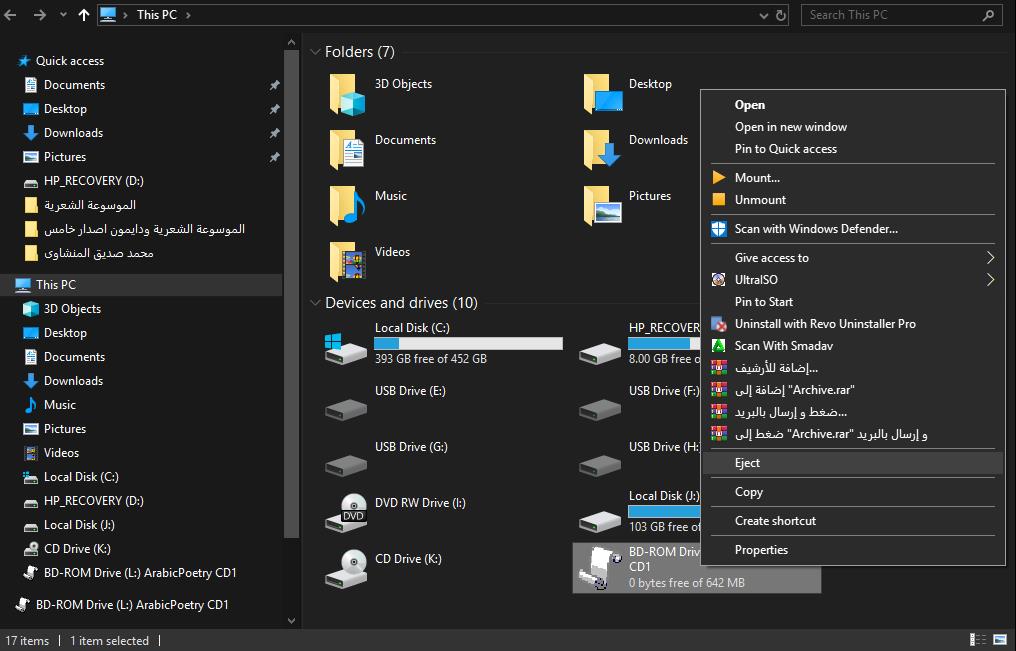
Task: Click the refresh button in address bar
Action: 781,15
